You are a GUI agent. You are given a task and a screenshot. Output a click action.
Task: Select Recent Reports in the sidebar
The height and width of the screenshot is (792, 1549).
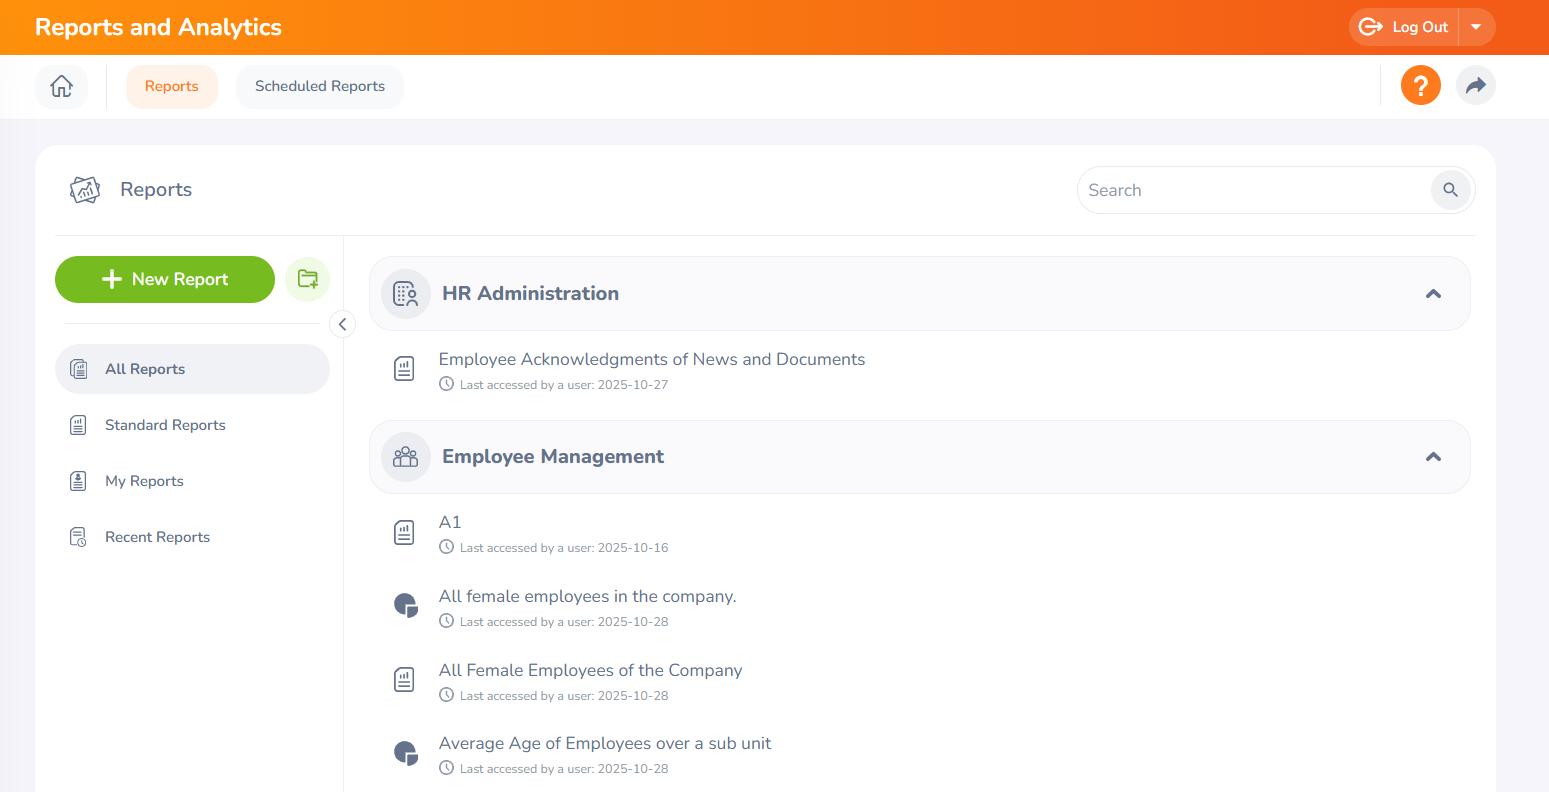[157, 537]
